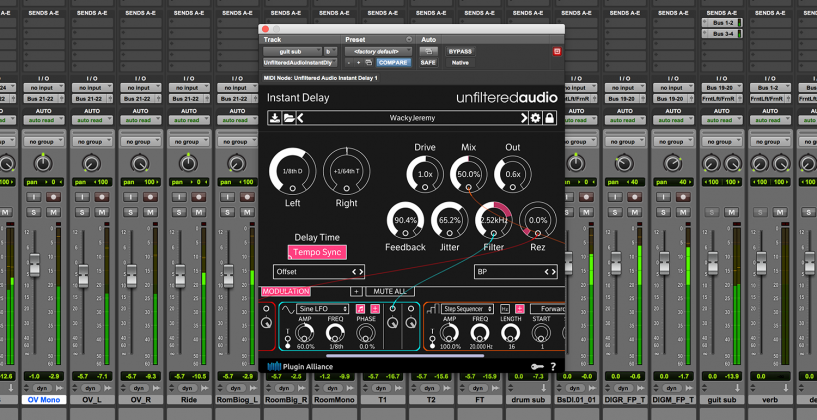The width and height of the screenshot is (817, 420).
Task: Toggle Step Sequencer Hz mode icon
Action: (505, 309)
